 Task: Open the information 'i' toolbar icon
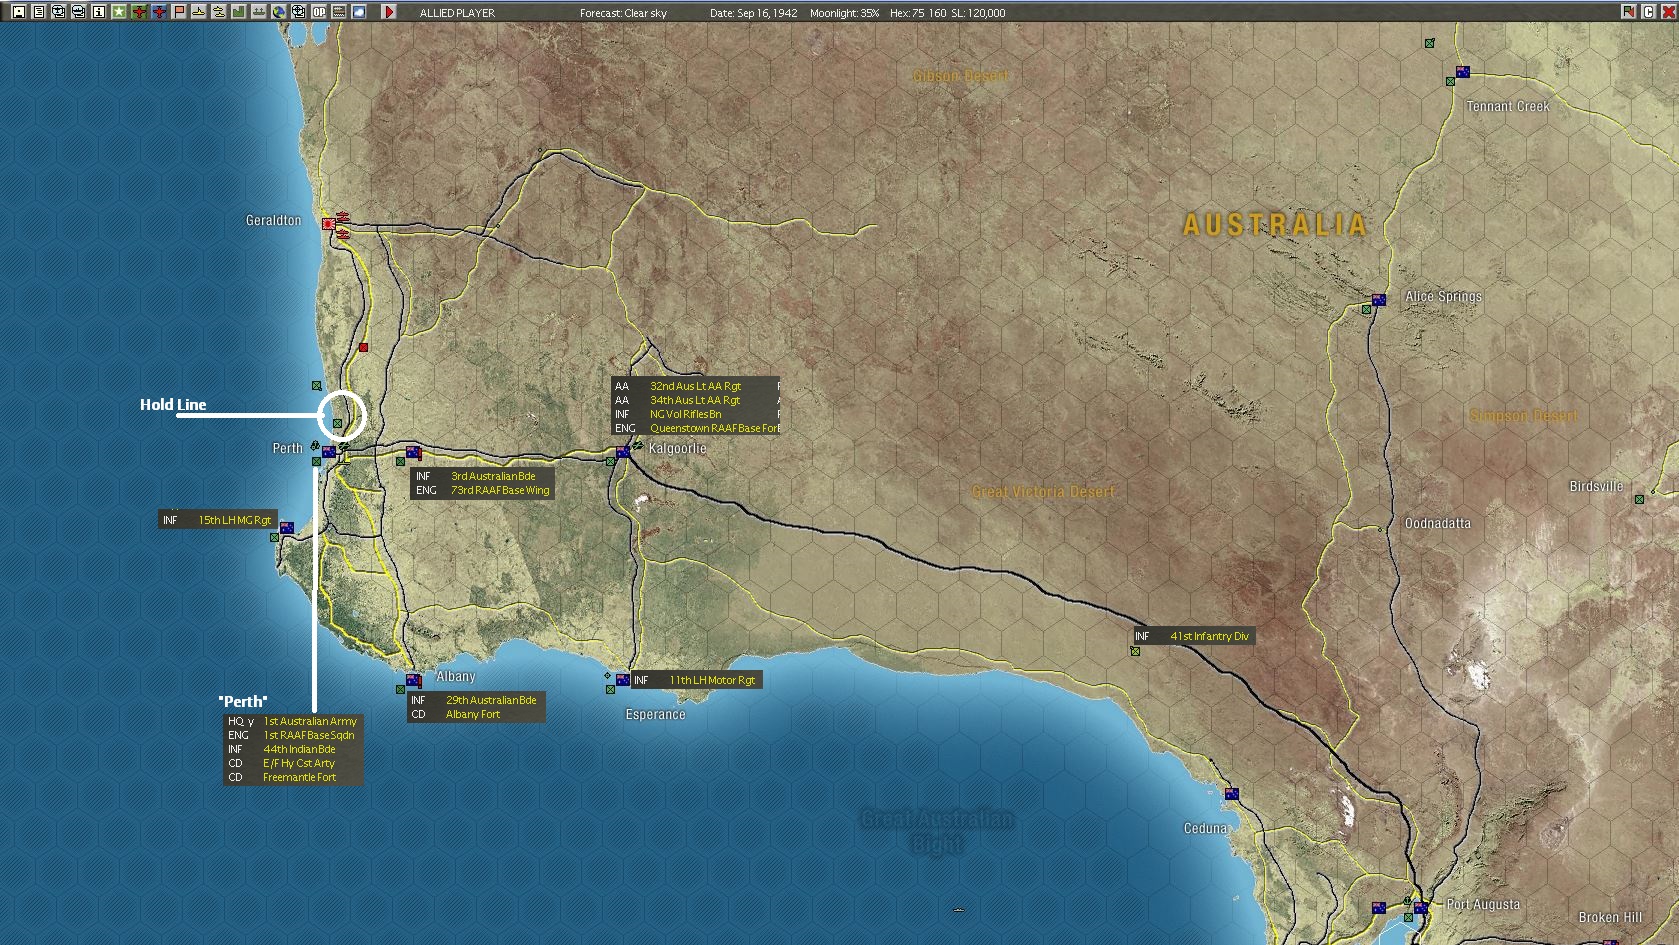[98, 12]
